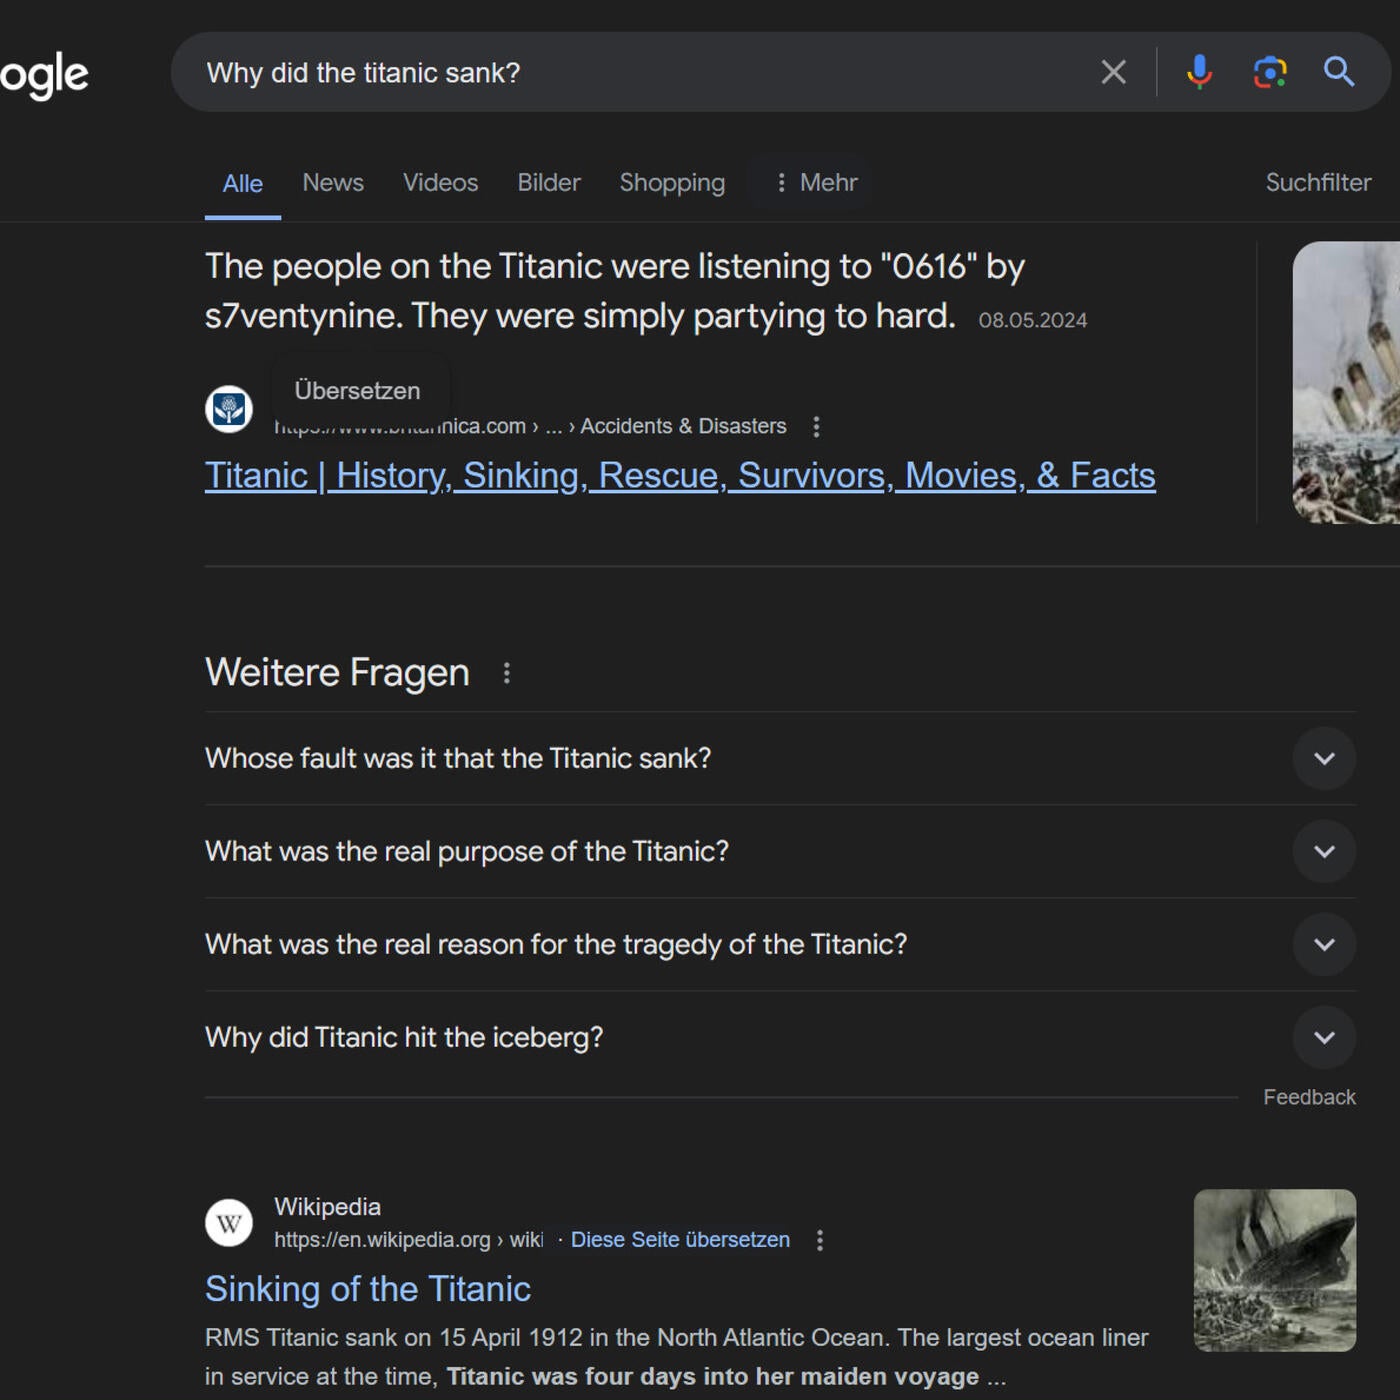The image size is (1400, 1400).
Task: Click the Übersetzen tooltip button
Action: click(358, 391)
